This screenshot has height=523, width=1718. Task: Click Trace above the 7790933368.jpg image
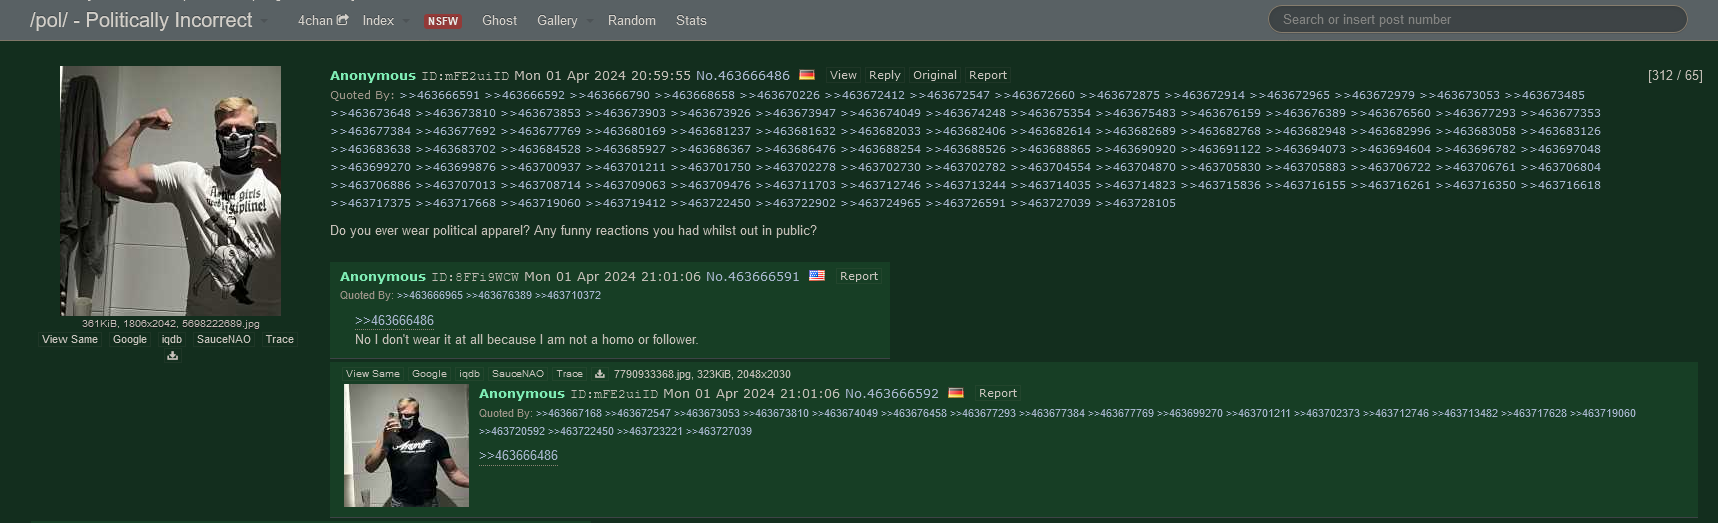[570, 374]
